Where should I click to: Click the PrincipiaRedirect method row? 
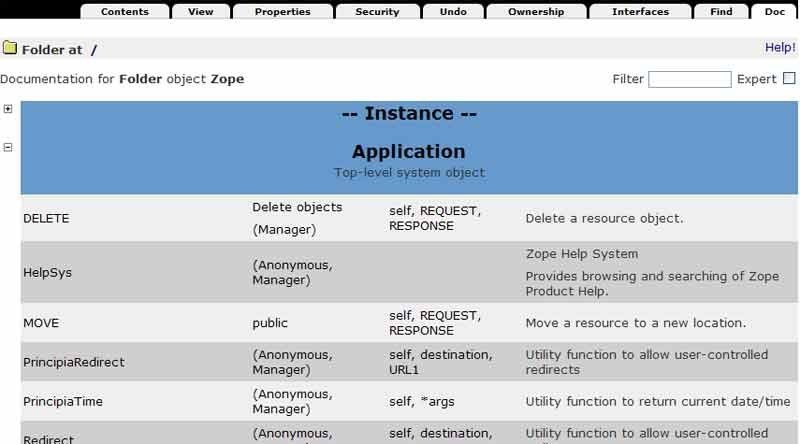73,362
